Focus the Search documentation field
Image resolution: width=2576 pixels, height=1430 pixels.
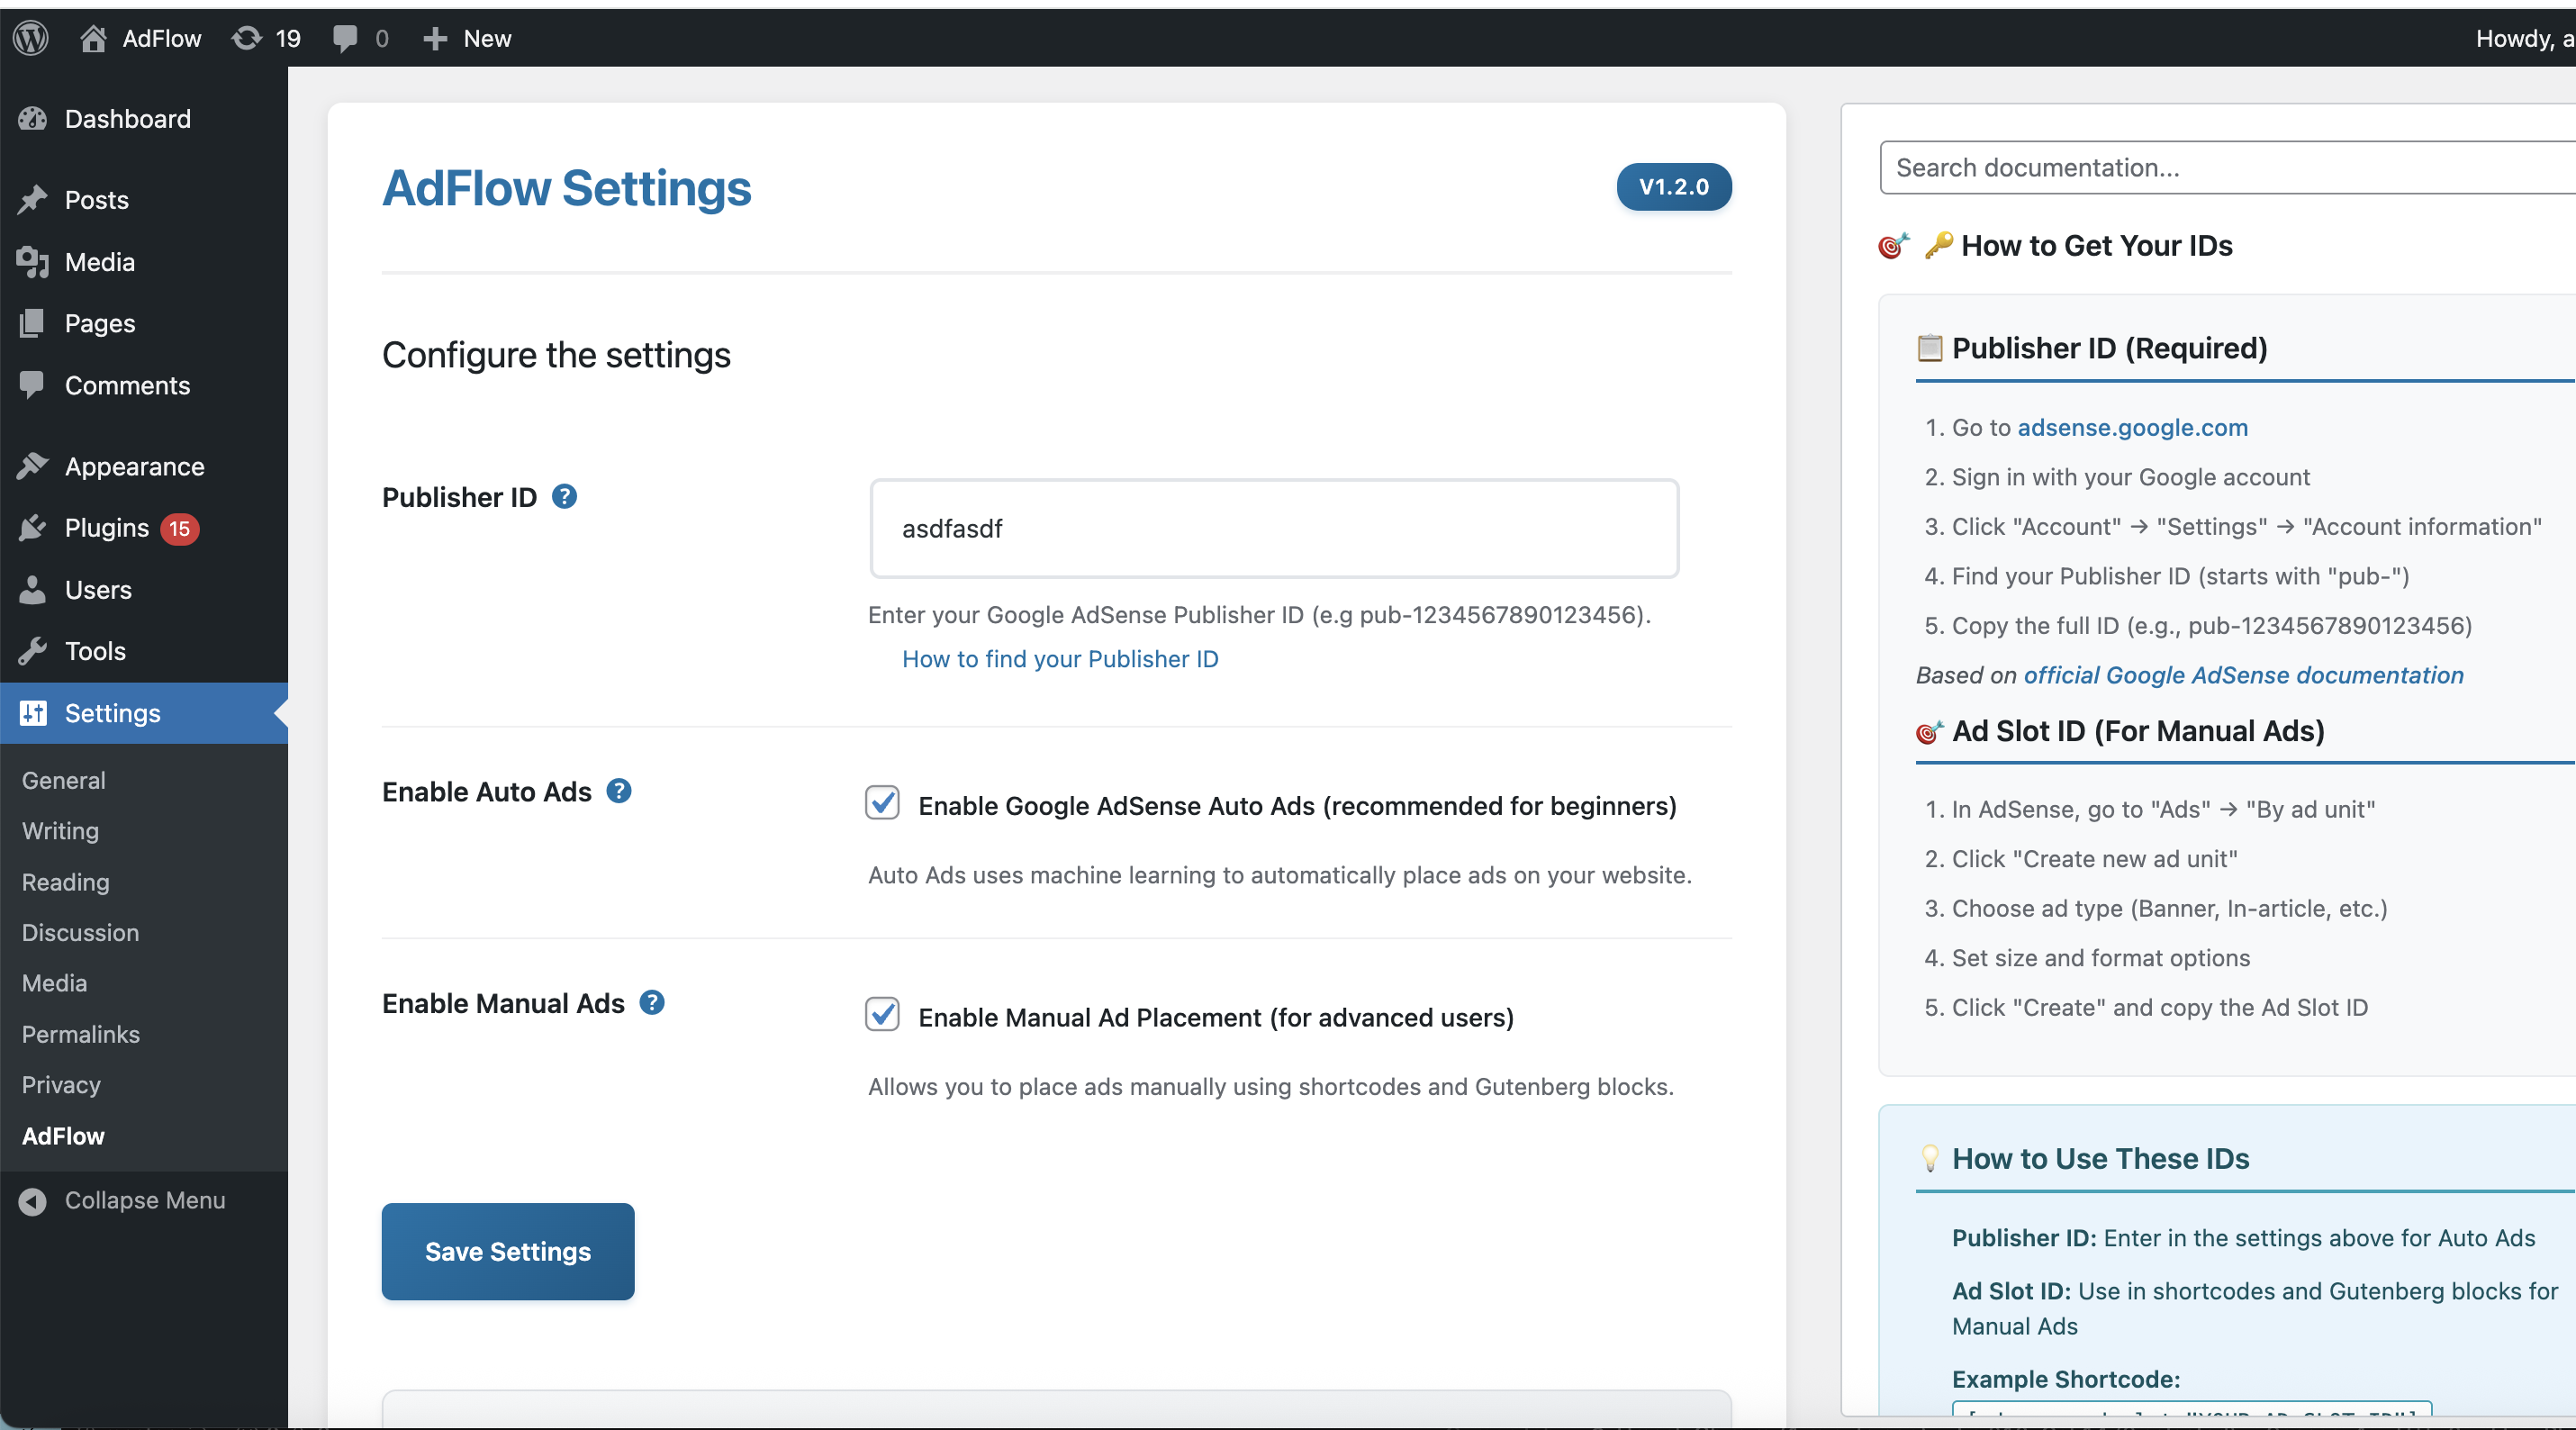pos(2227,167)
